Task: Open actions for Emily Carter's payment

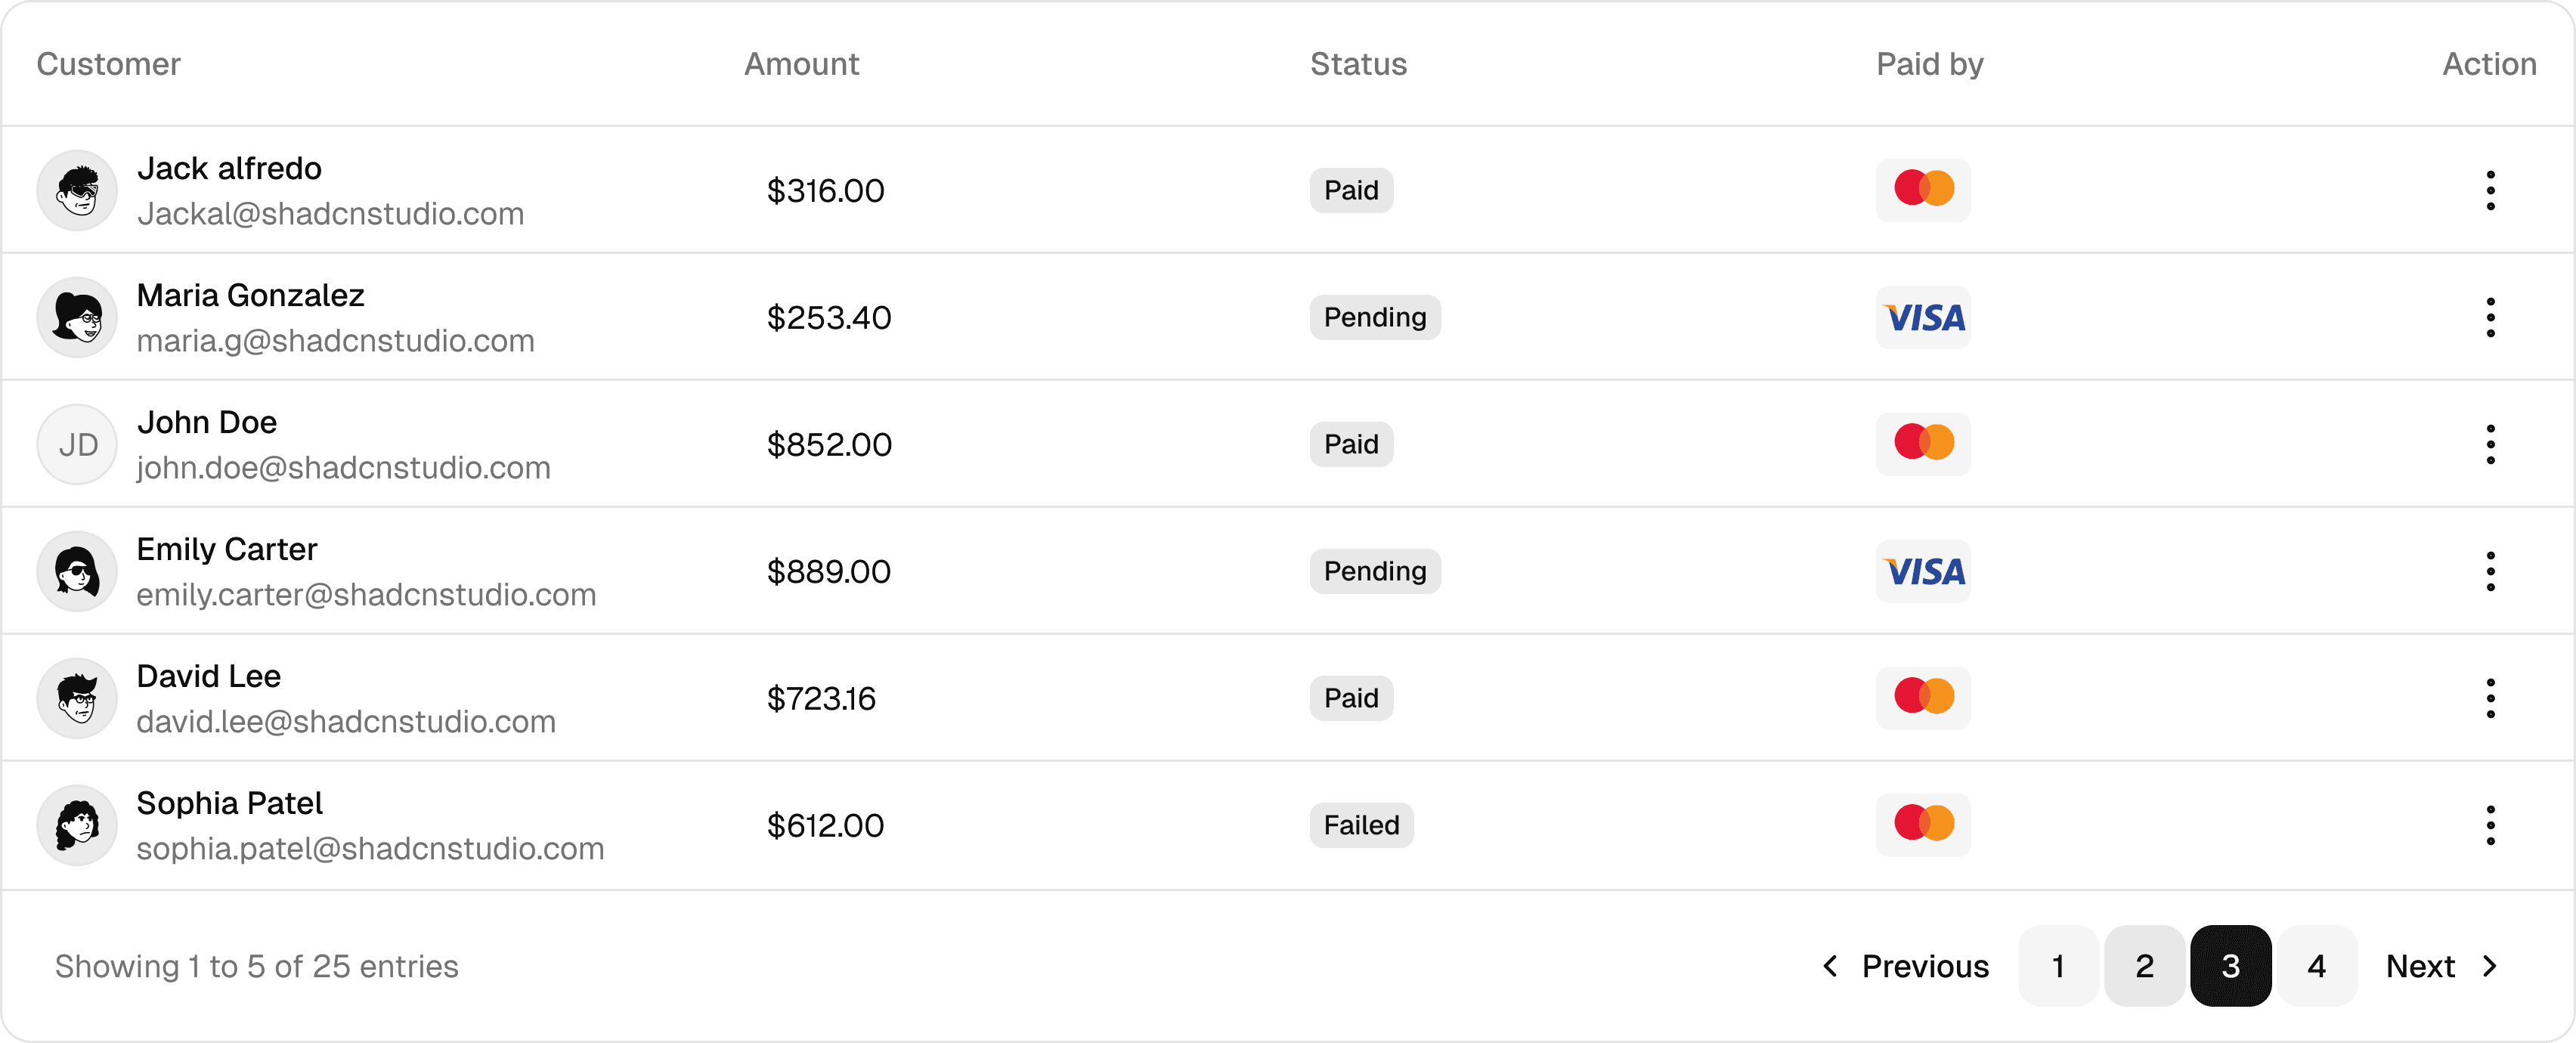Action: pyautogui.click(x=2490, y=571)
